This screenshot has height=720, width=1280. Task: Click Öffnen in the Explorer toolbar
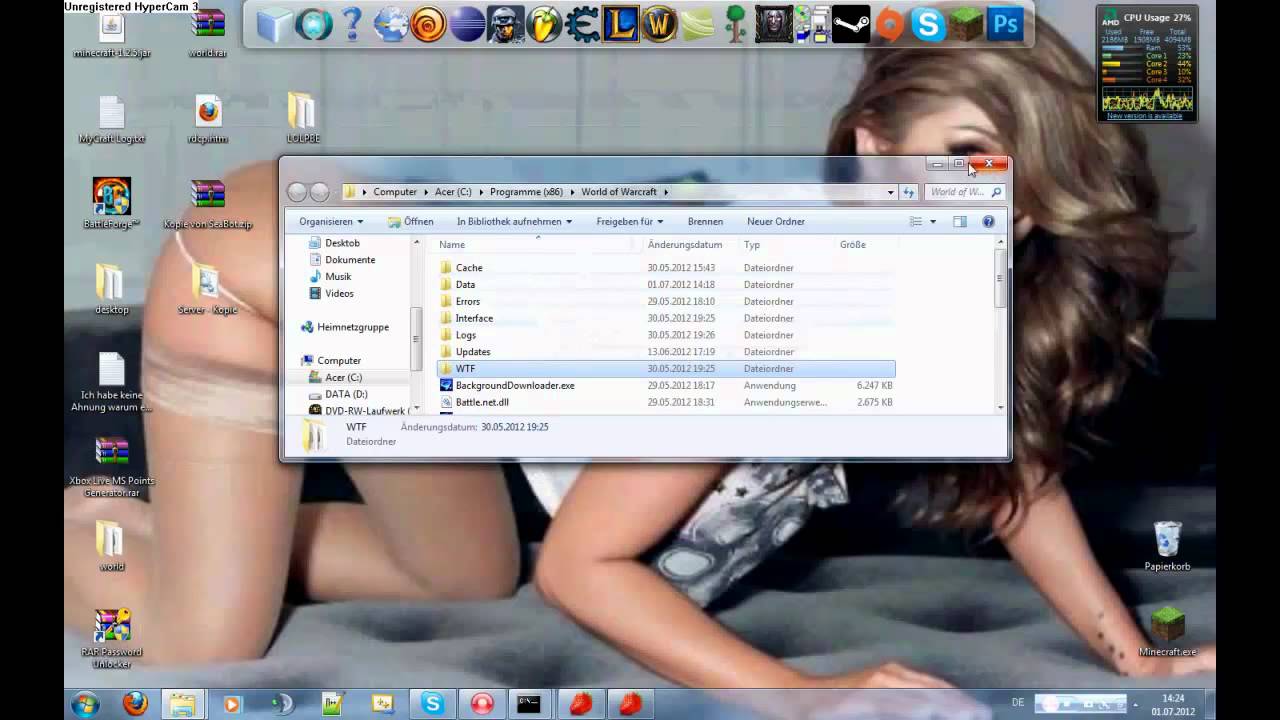pyautogui.click(x=410, y=221)
